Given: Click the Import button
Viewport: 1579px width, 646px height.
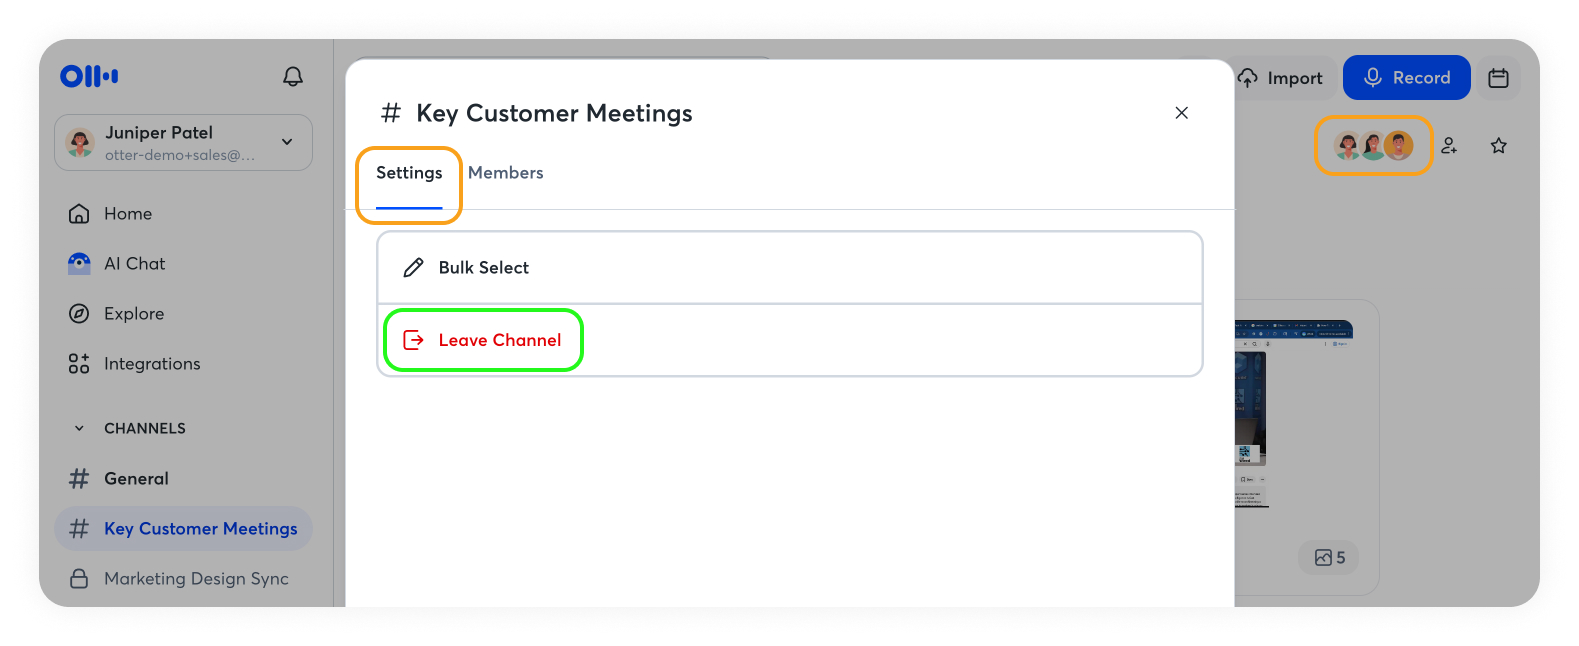Looking at the screenshot, I should pyautogui.click(x=1281, y=78).
